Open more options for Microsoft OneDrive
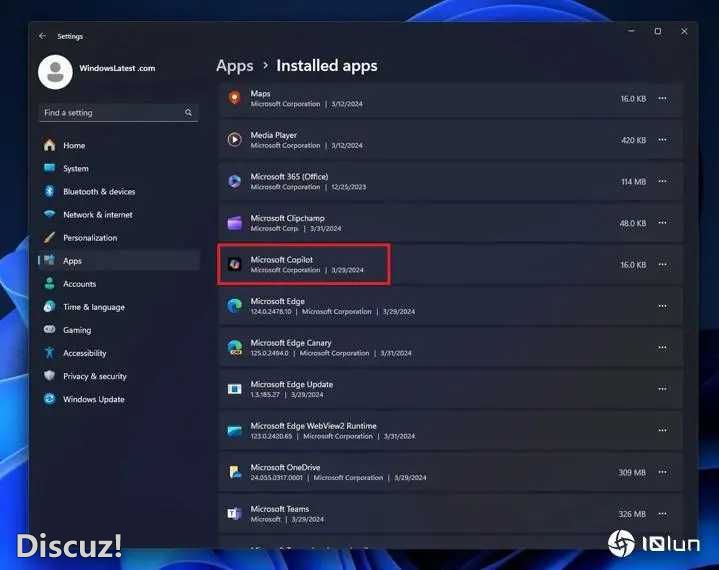 [663, 472]
